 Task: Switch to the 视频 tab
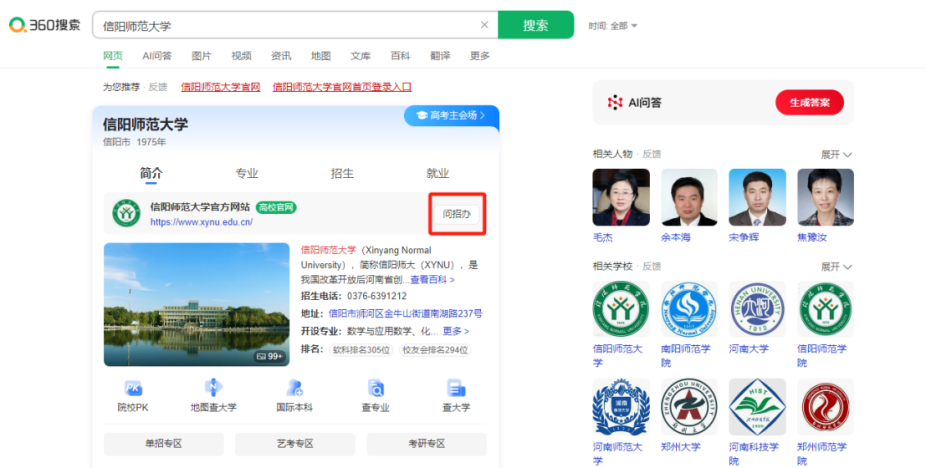tap(242, 56)
